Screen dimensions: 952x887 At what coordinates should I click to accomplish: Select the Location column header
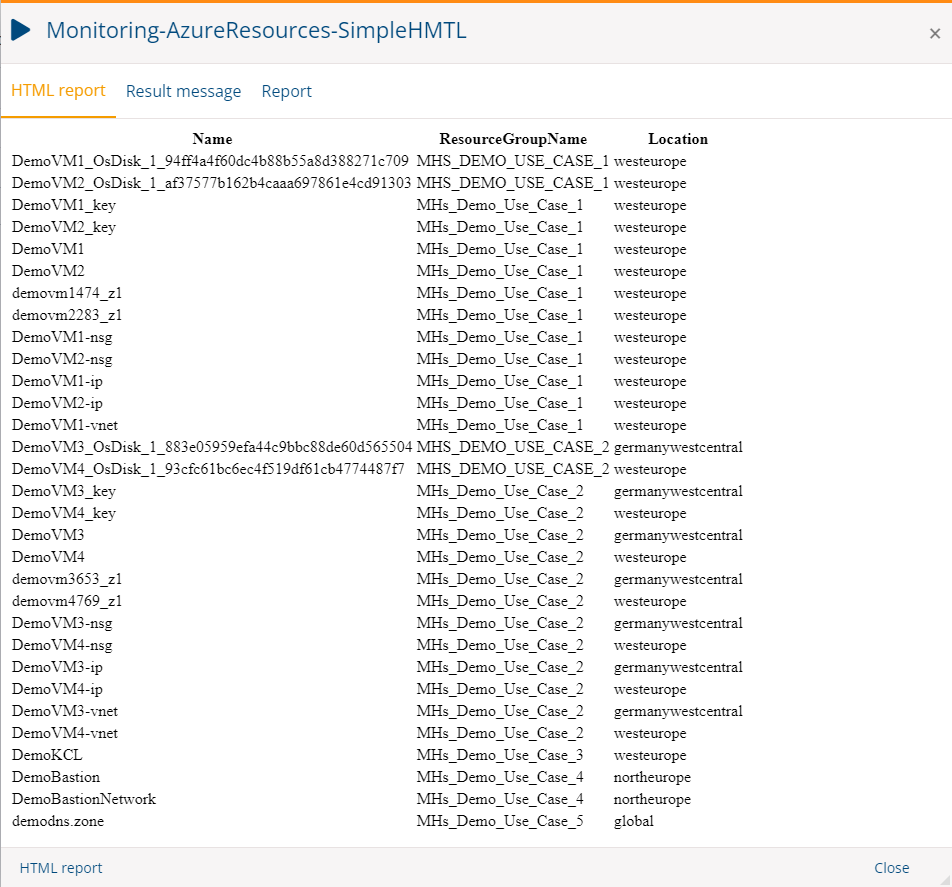[678, 139]
